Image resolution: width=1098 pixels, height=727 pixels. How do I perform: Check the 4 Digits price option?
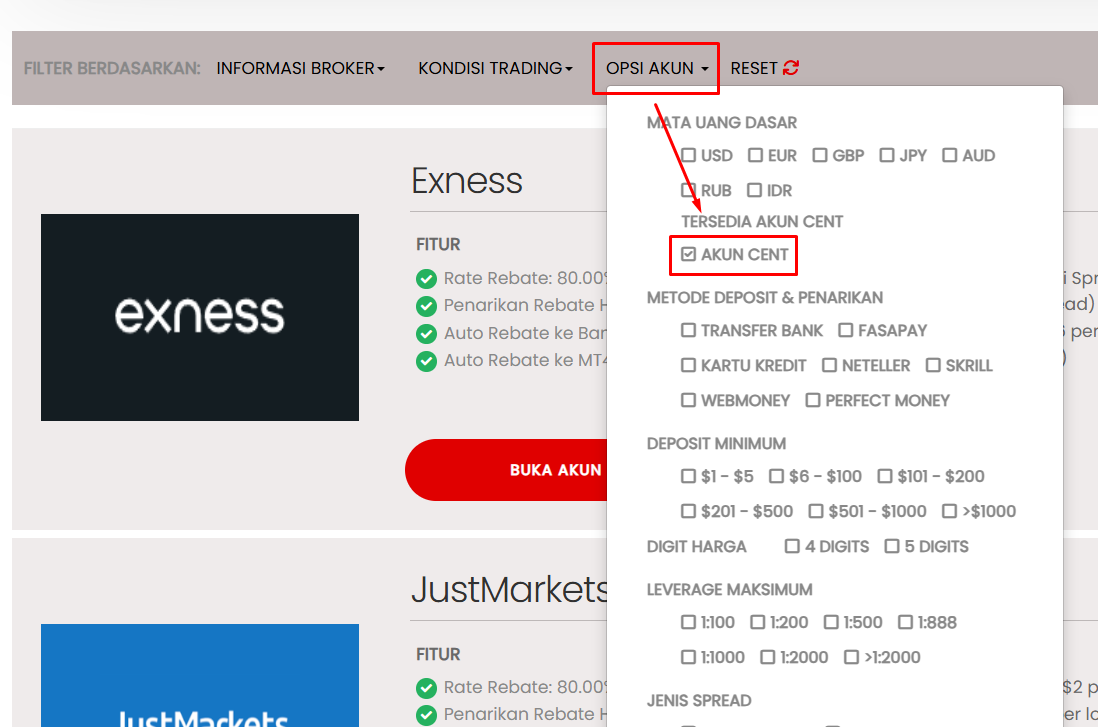[x=792, y=546]
